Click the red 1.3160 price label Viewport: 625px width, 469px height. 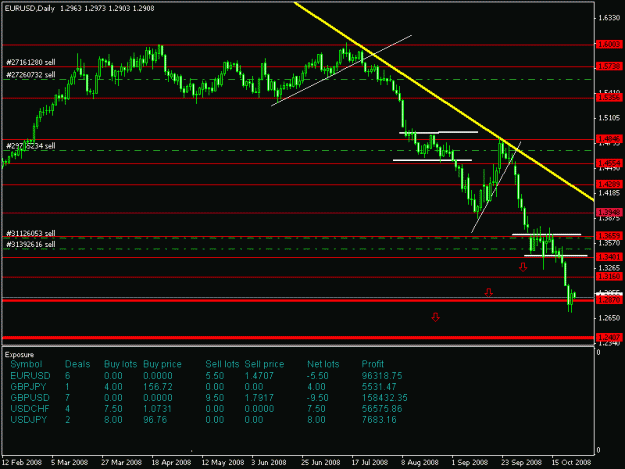click(x=609, y=277)
